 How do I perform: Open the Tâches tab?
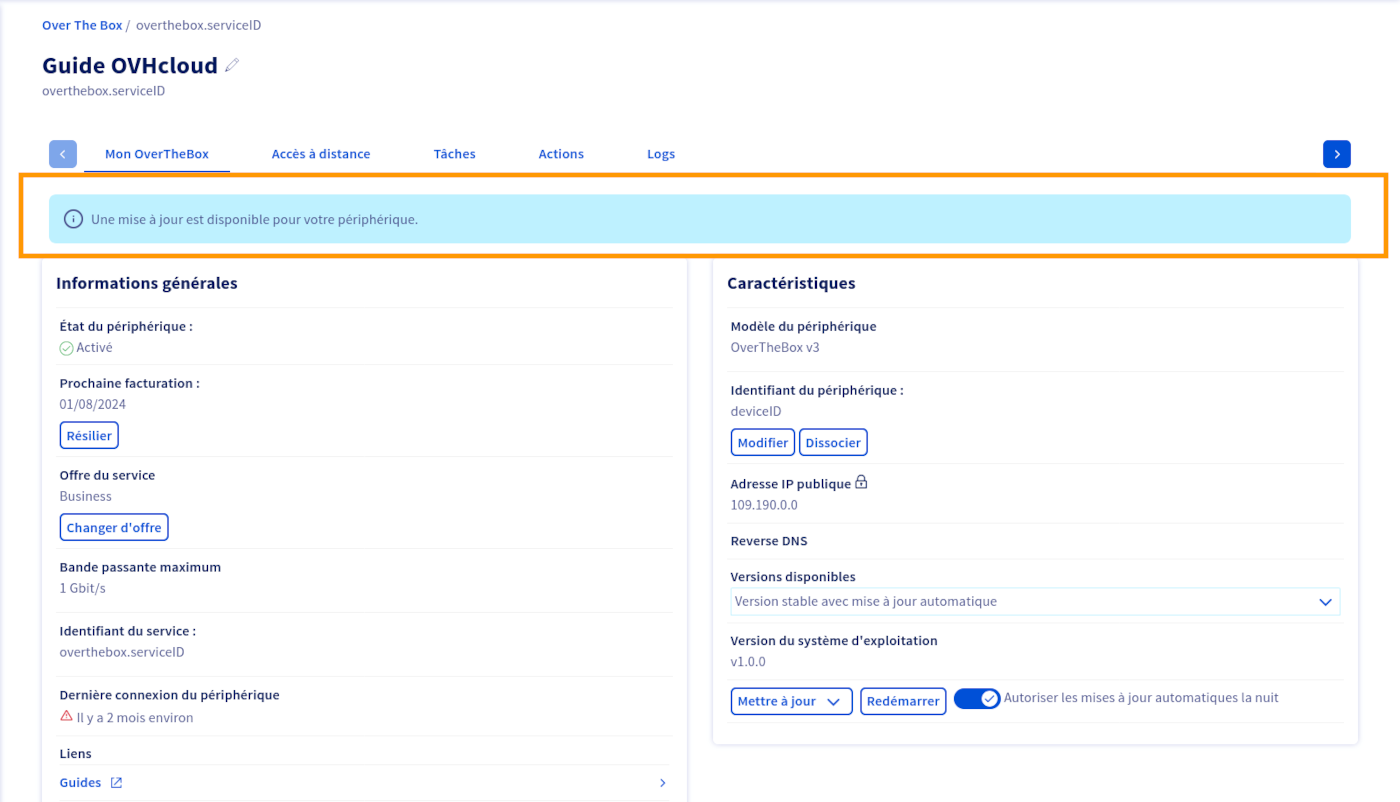[x=454, y=154]
